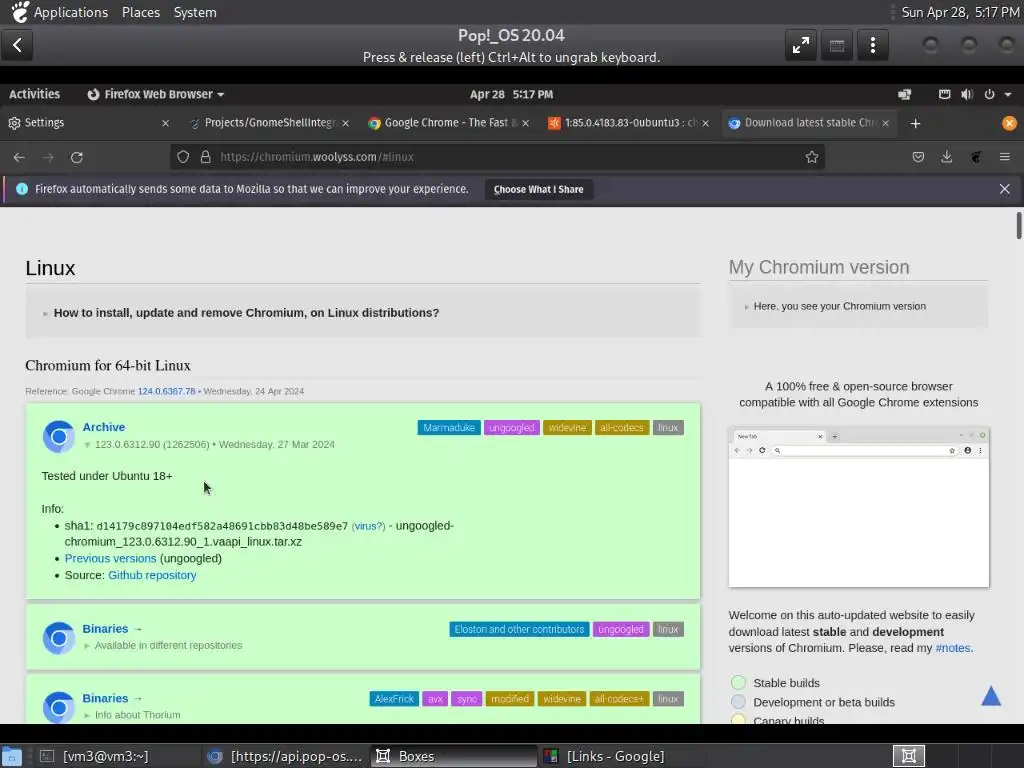This screenshot has height=768, width=1024.
Task: Bookmark this page with star icon
Action: point(812,157)
